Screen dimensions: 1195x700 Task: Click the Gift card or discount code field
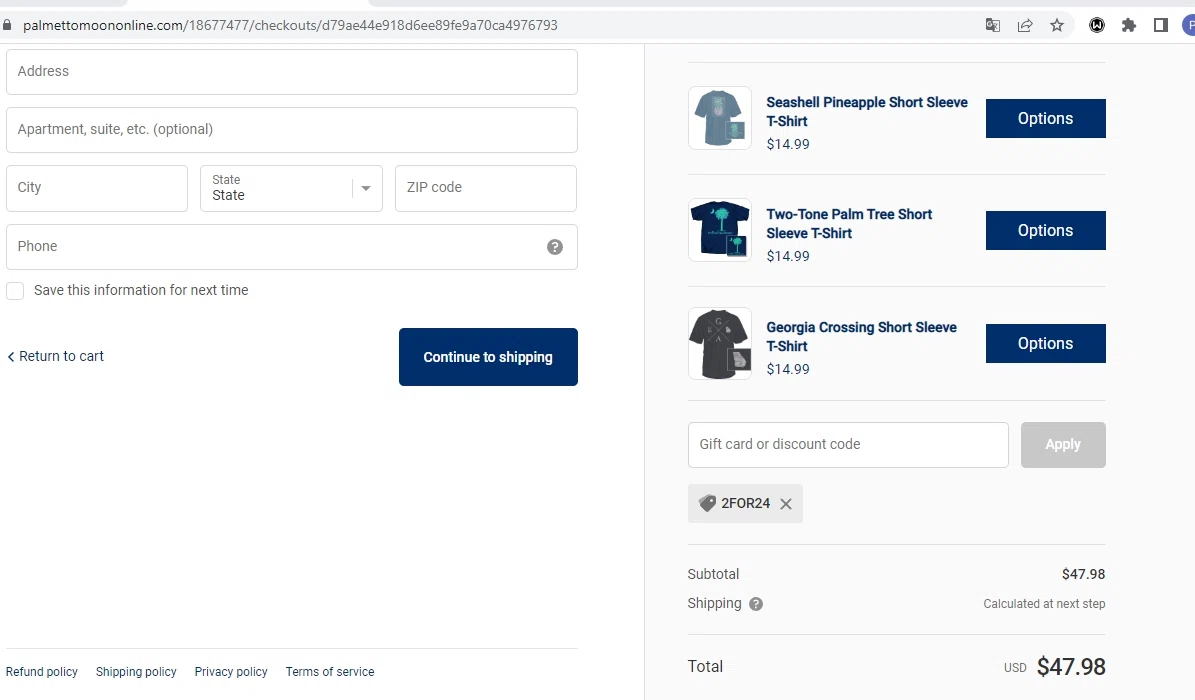click(x=848, y=445)
